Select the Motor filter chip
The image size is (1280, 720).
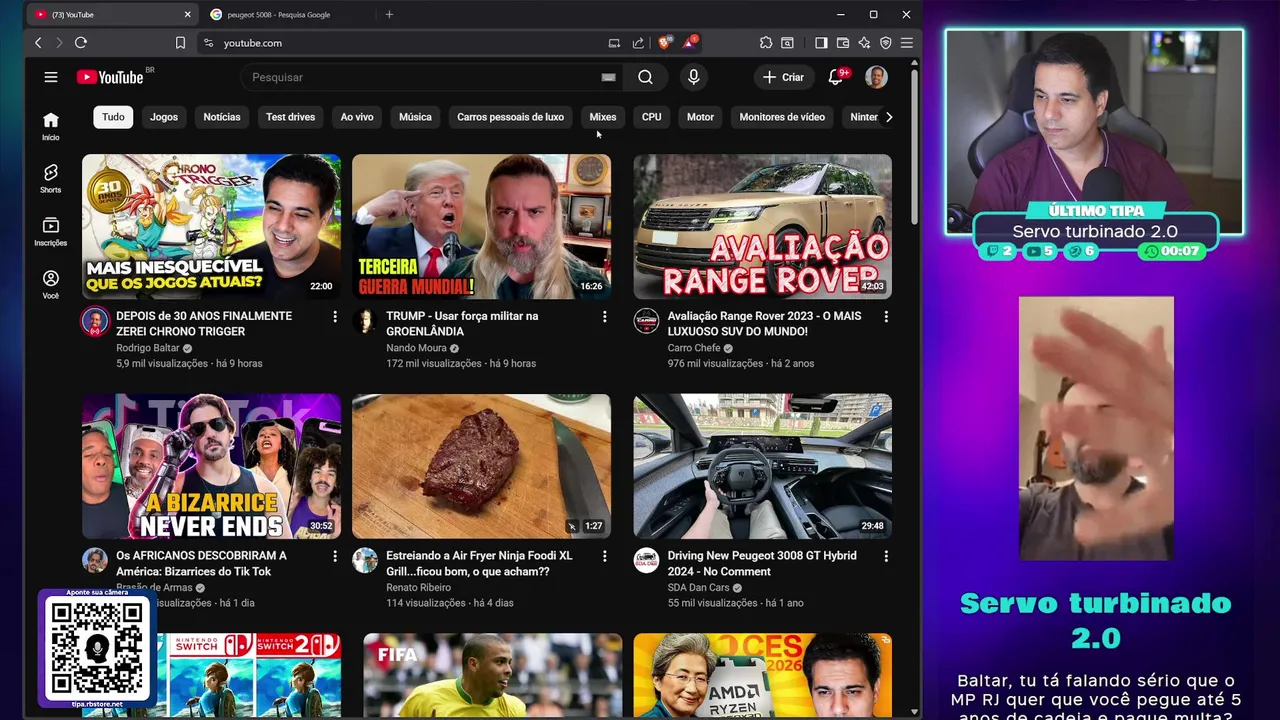[x=700, y=117]
